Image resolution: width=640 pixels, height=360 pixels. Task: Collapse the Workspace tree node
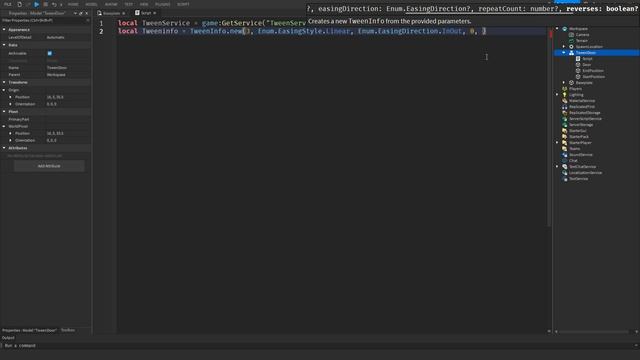[557, 29]
